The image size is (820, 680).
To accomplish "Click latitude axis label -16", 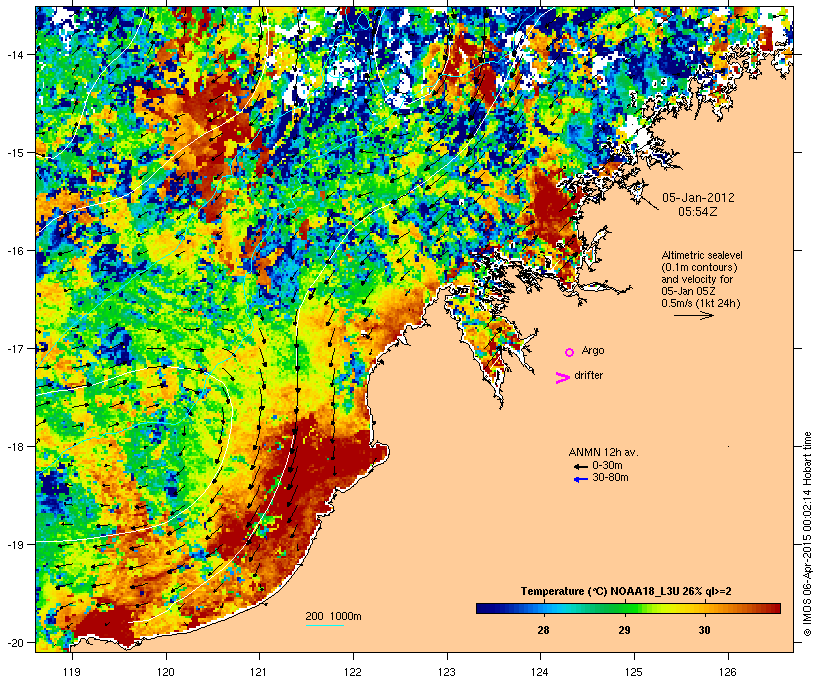I will point(14,251).
